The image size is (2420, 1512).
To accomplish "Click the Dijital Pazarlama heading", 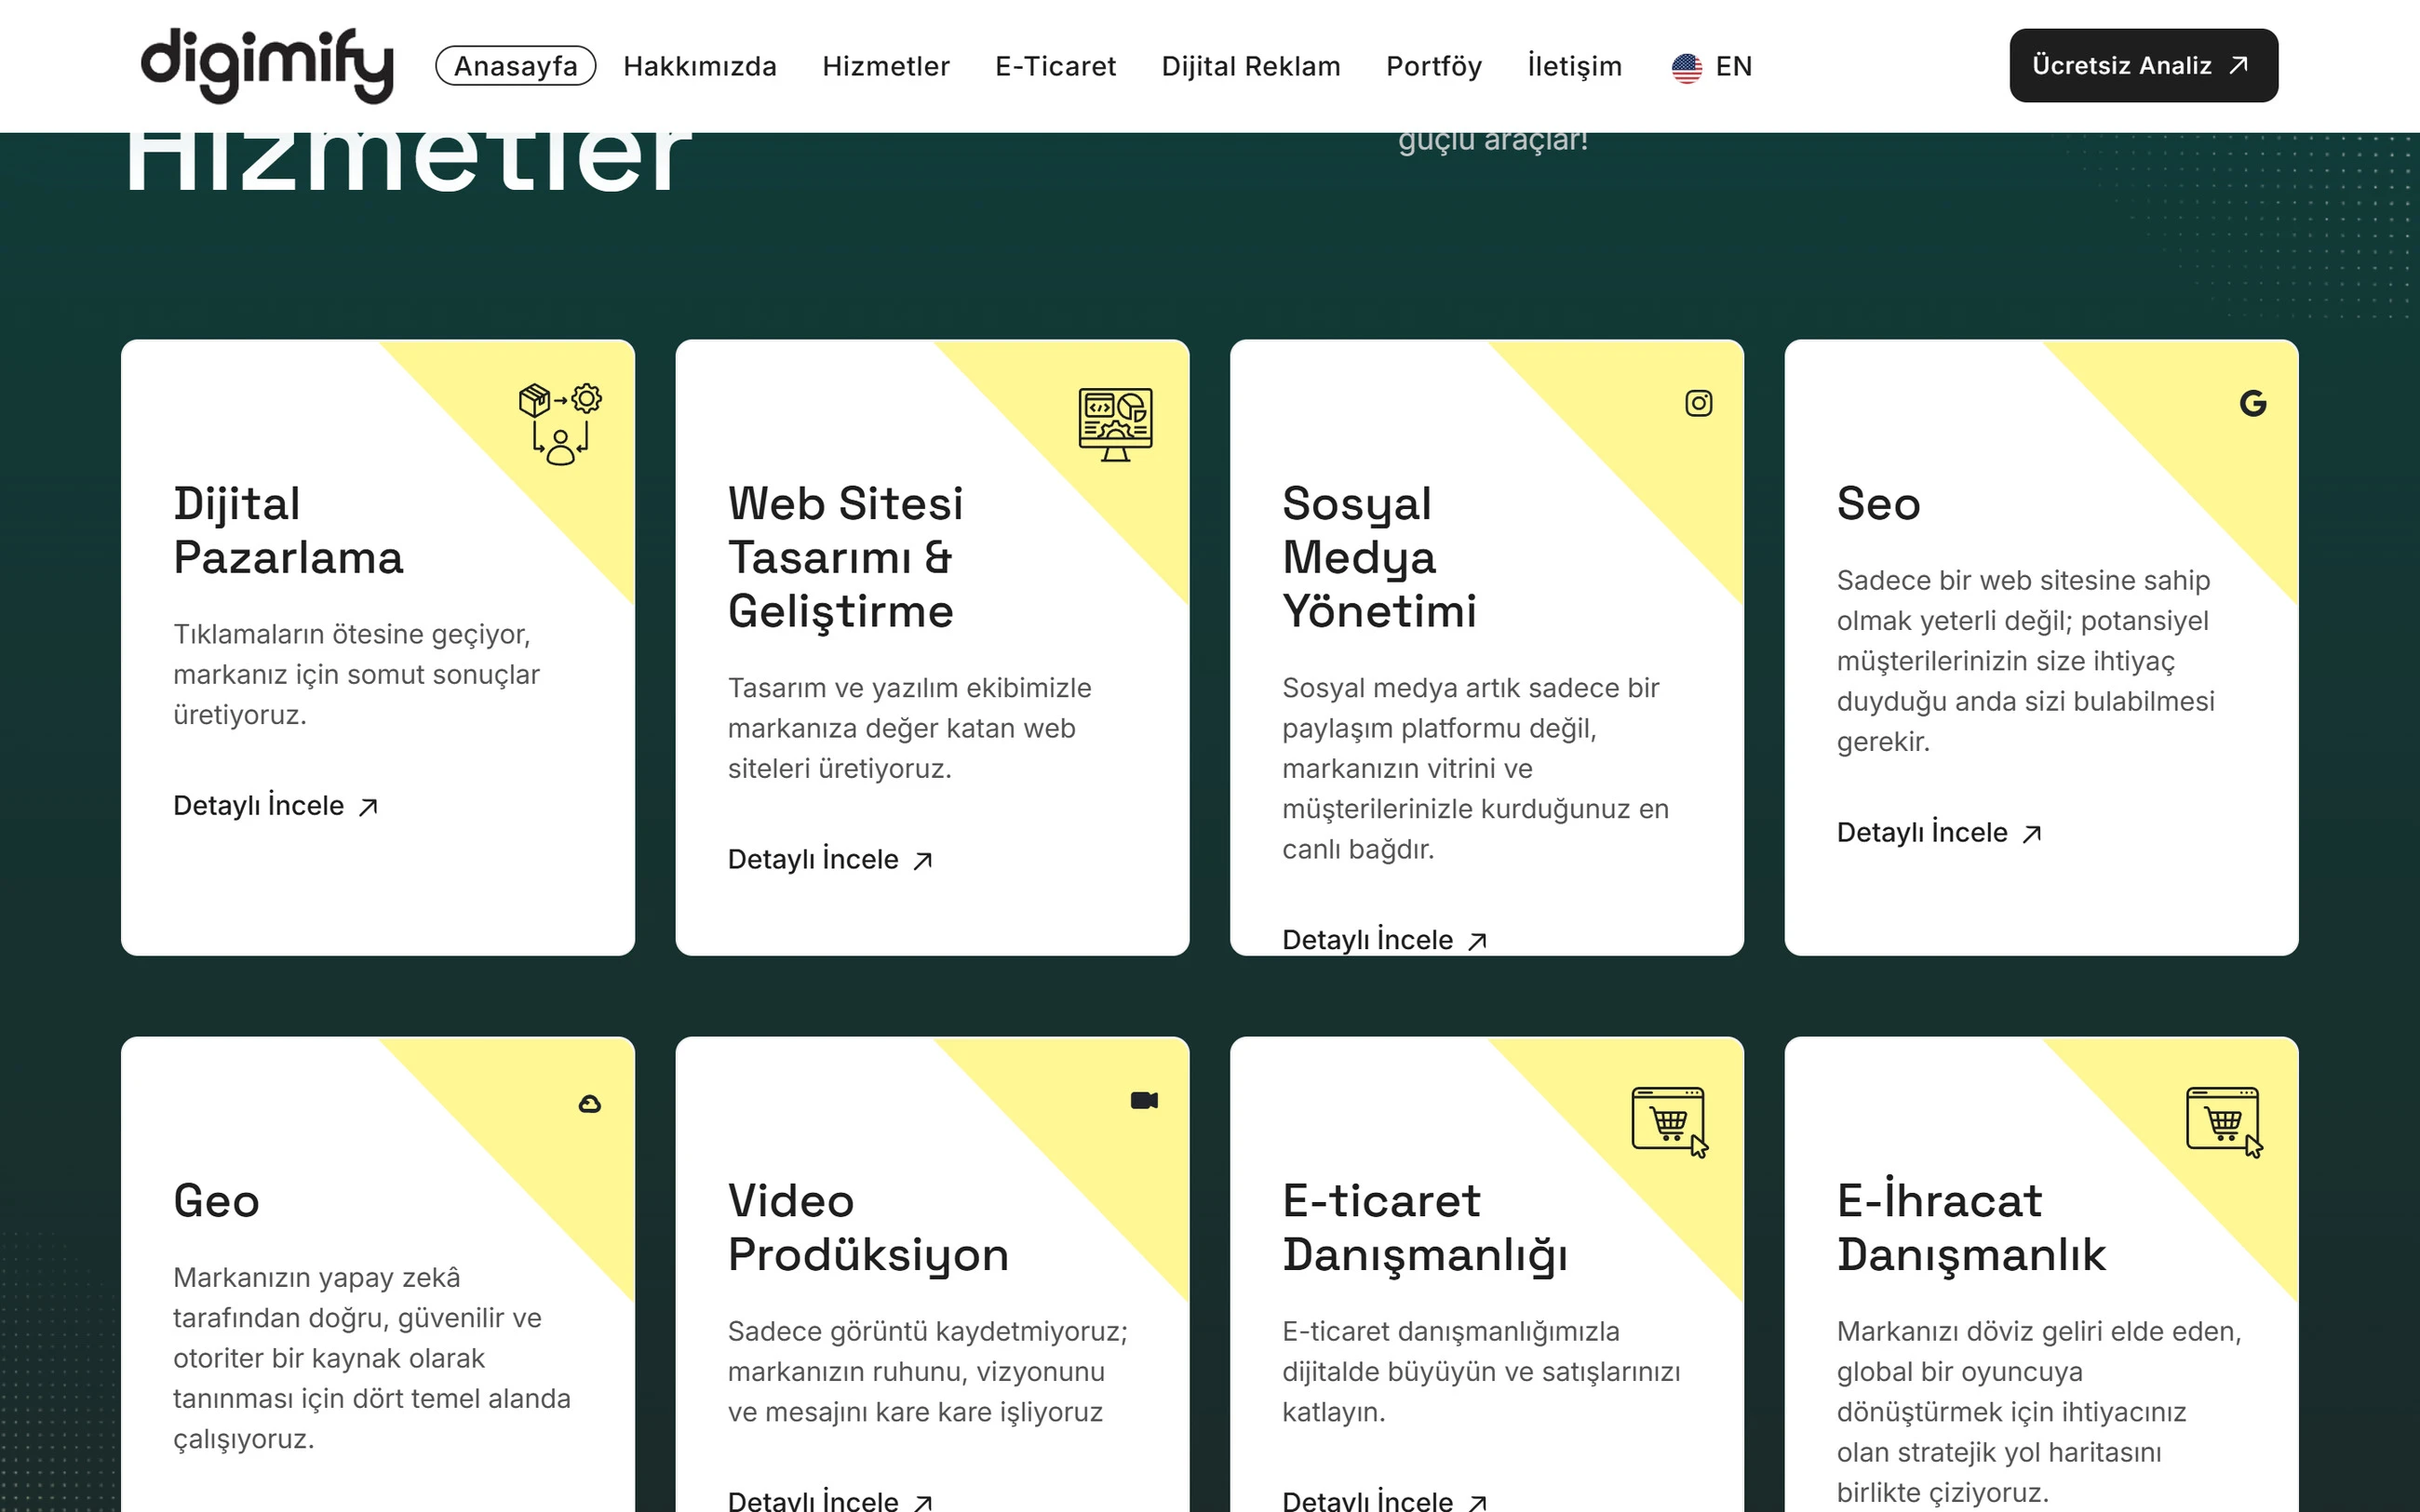I will coord(288,530).
